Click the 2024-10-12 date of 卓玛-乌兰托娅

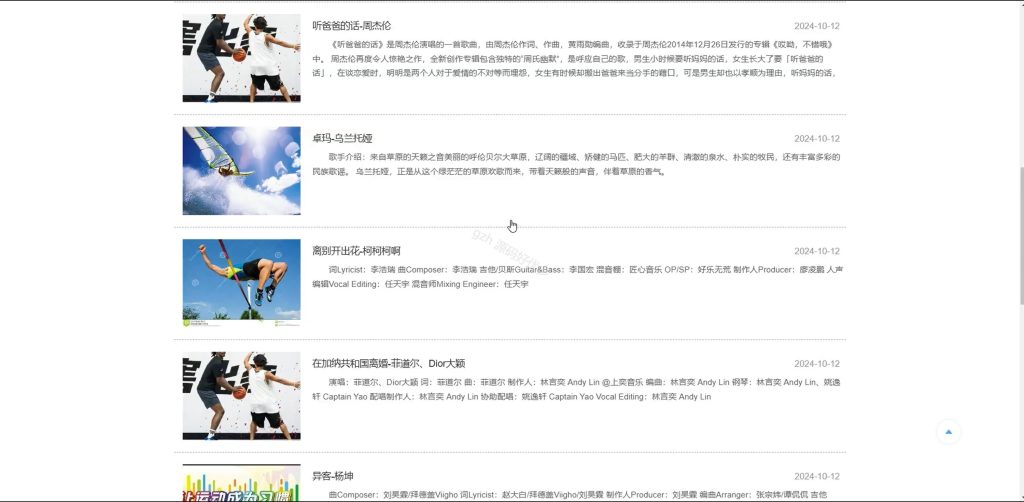tap(817, 138)
